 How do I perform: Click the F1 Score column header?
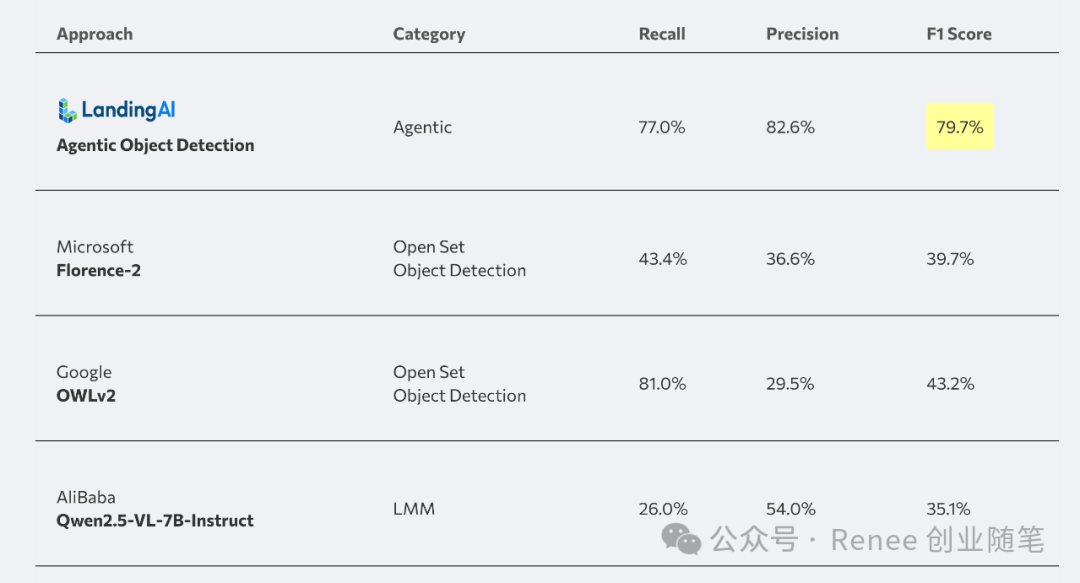[959, 34]
